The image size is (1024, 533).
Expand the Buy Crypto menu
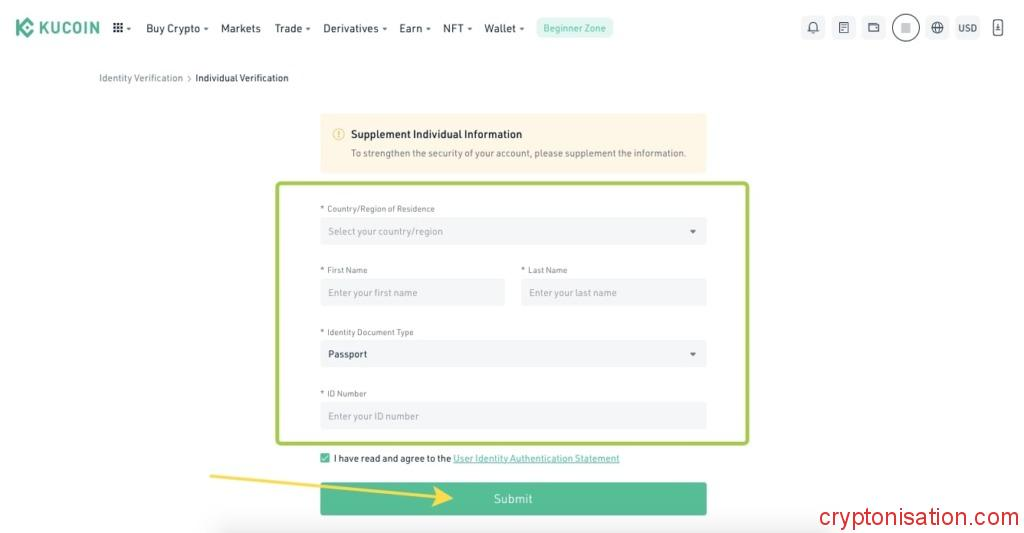177,28
